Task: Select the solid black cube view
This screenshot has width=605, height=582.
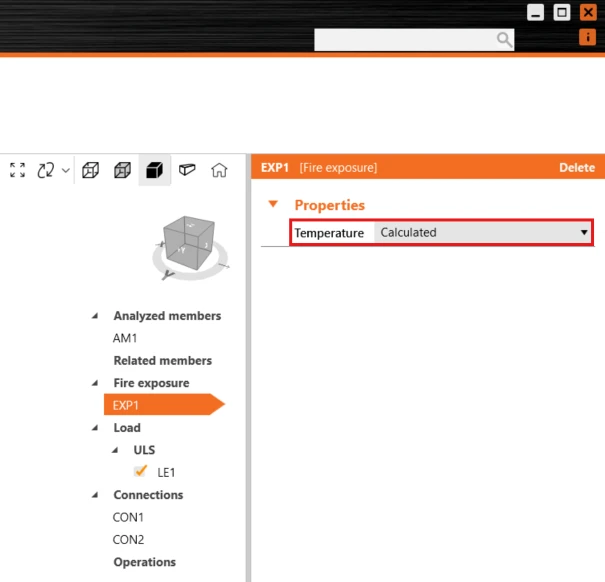Action: [155, 170]
